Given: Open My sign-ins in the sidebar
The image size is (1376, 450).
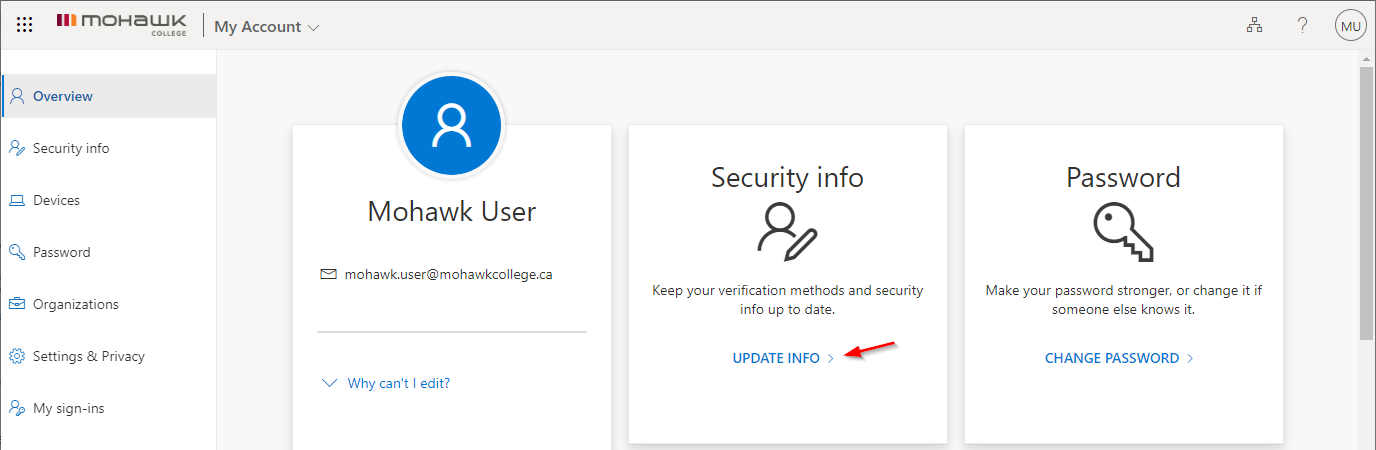Looking at the screenshot, I should [x=68, y=408].
